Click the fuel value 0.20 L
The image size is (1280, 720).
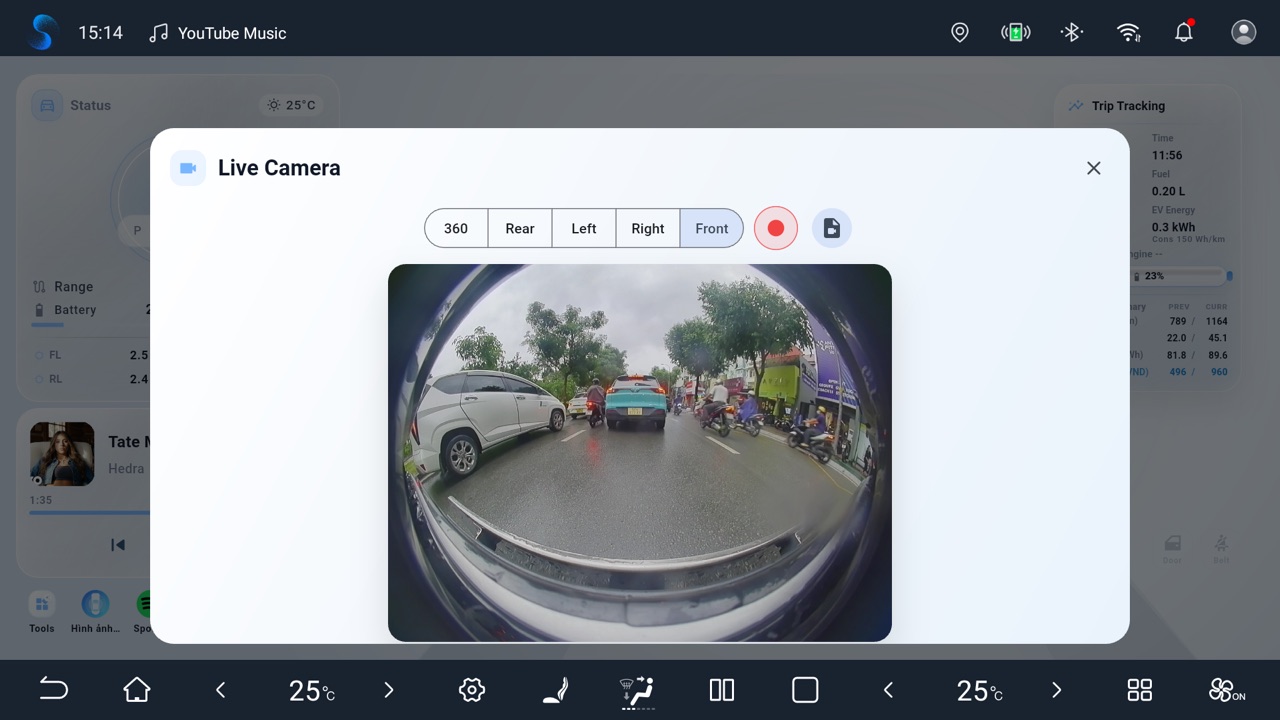1169,191
